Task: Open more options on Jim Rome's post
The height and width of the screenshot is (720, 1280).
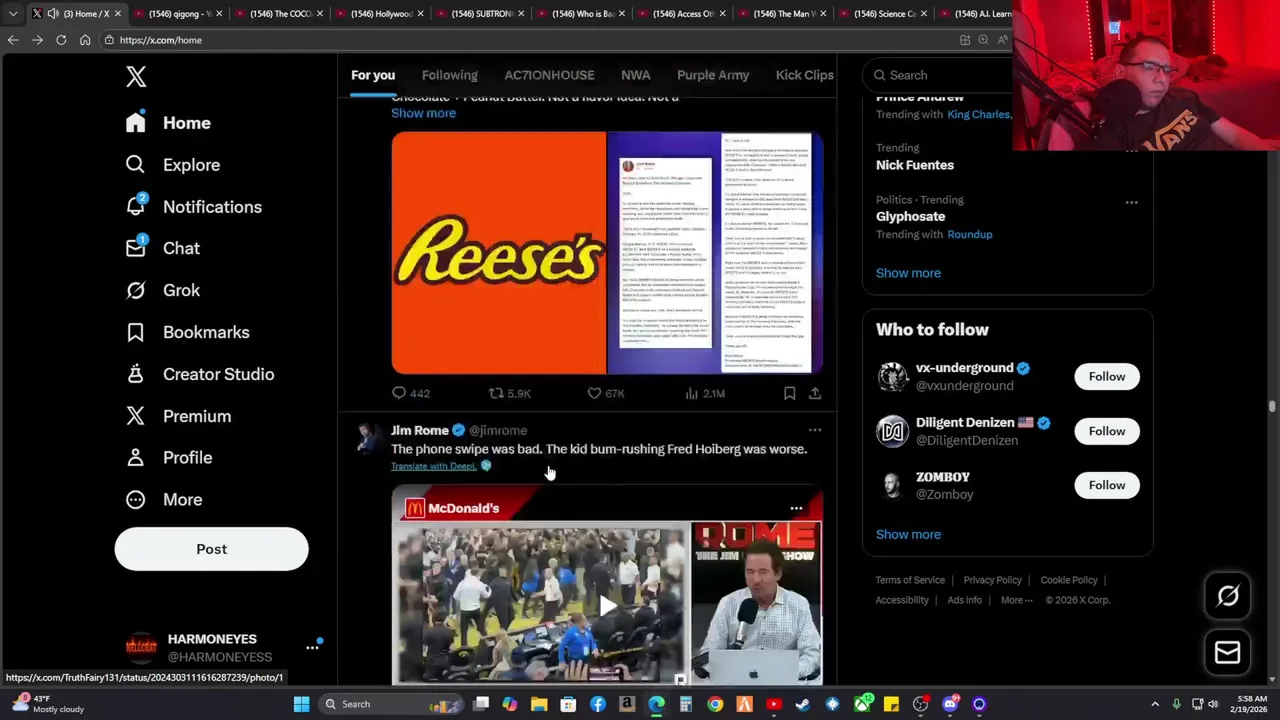Action: click(x=815, y=431)
